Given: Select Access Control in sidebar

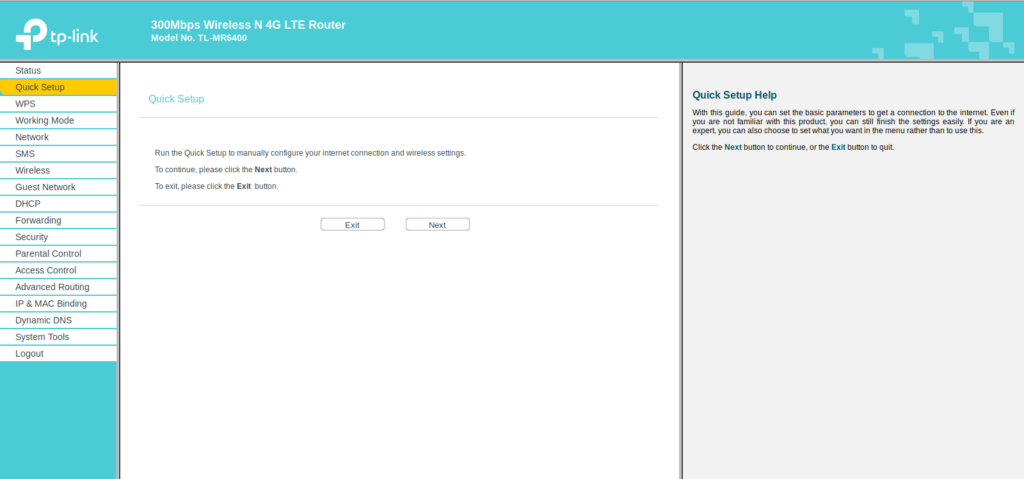Looking at the screenshot, I should pyautogui.click(x=45, y=270).
